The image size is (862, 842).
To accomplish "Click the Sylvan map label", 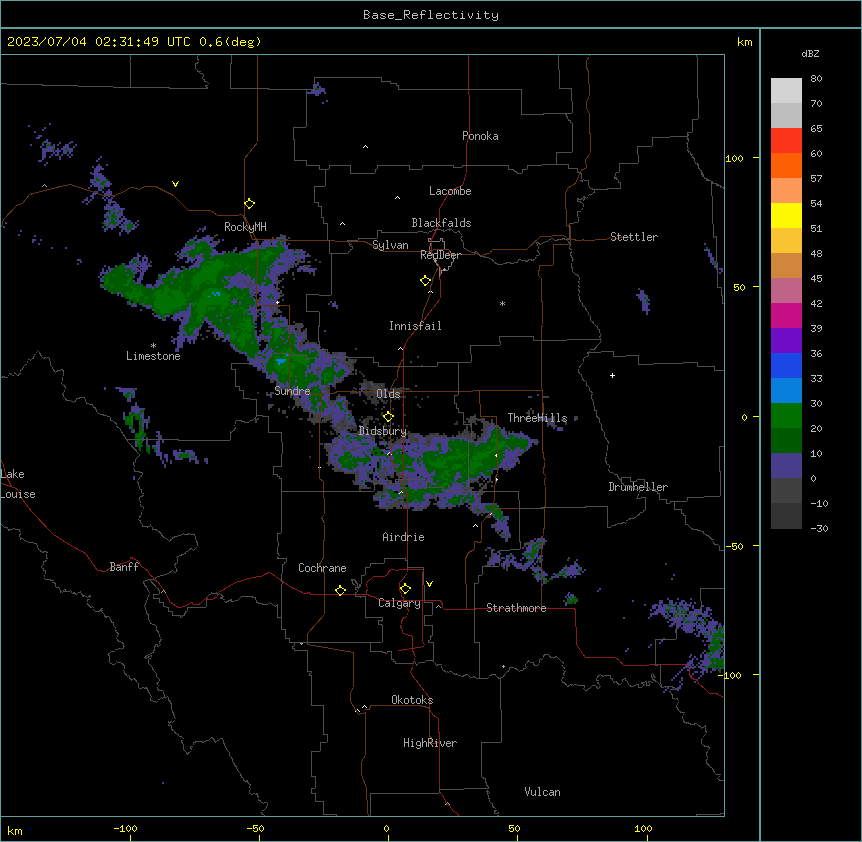I will [390, 245].
